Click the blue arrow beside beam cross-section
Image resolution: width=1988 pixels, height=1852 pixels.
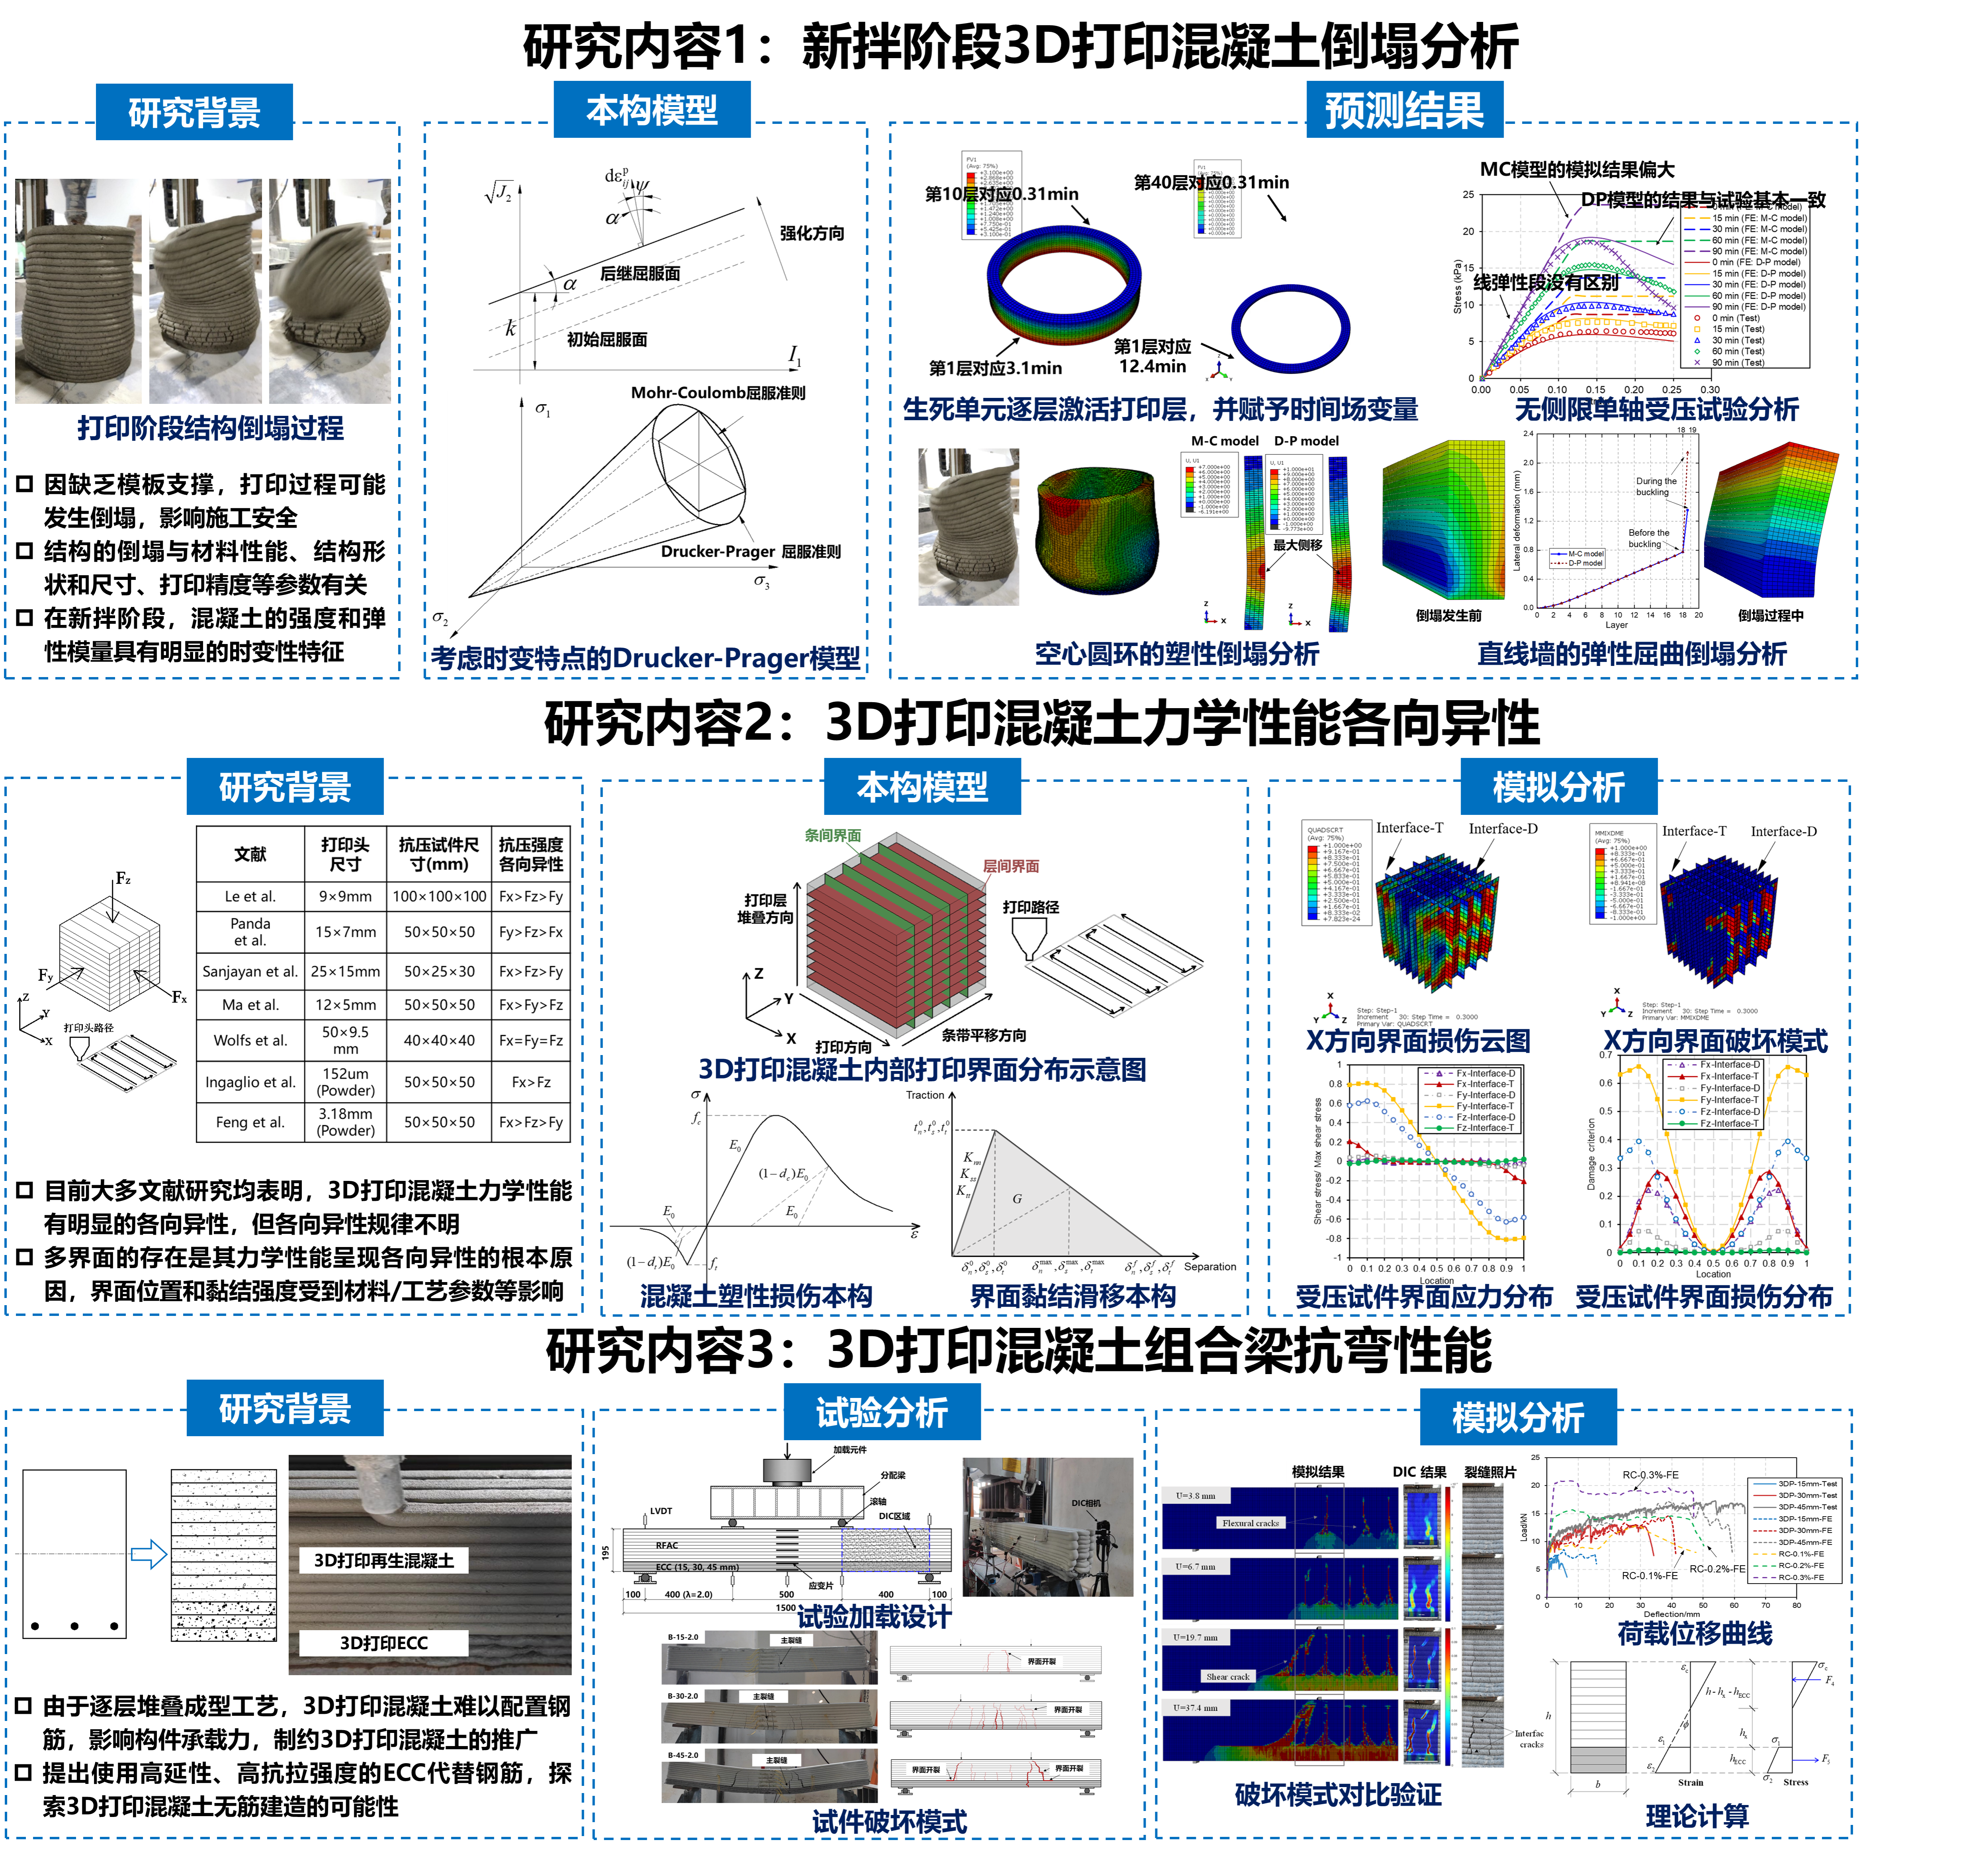149,1554
